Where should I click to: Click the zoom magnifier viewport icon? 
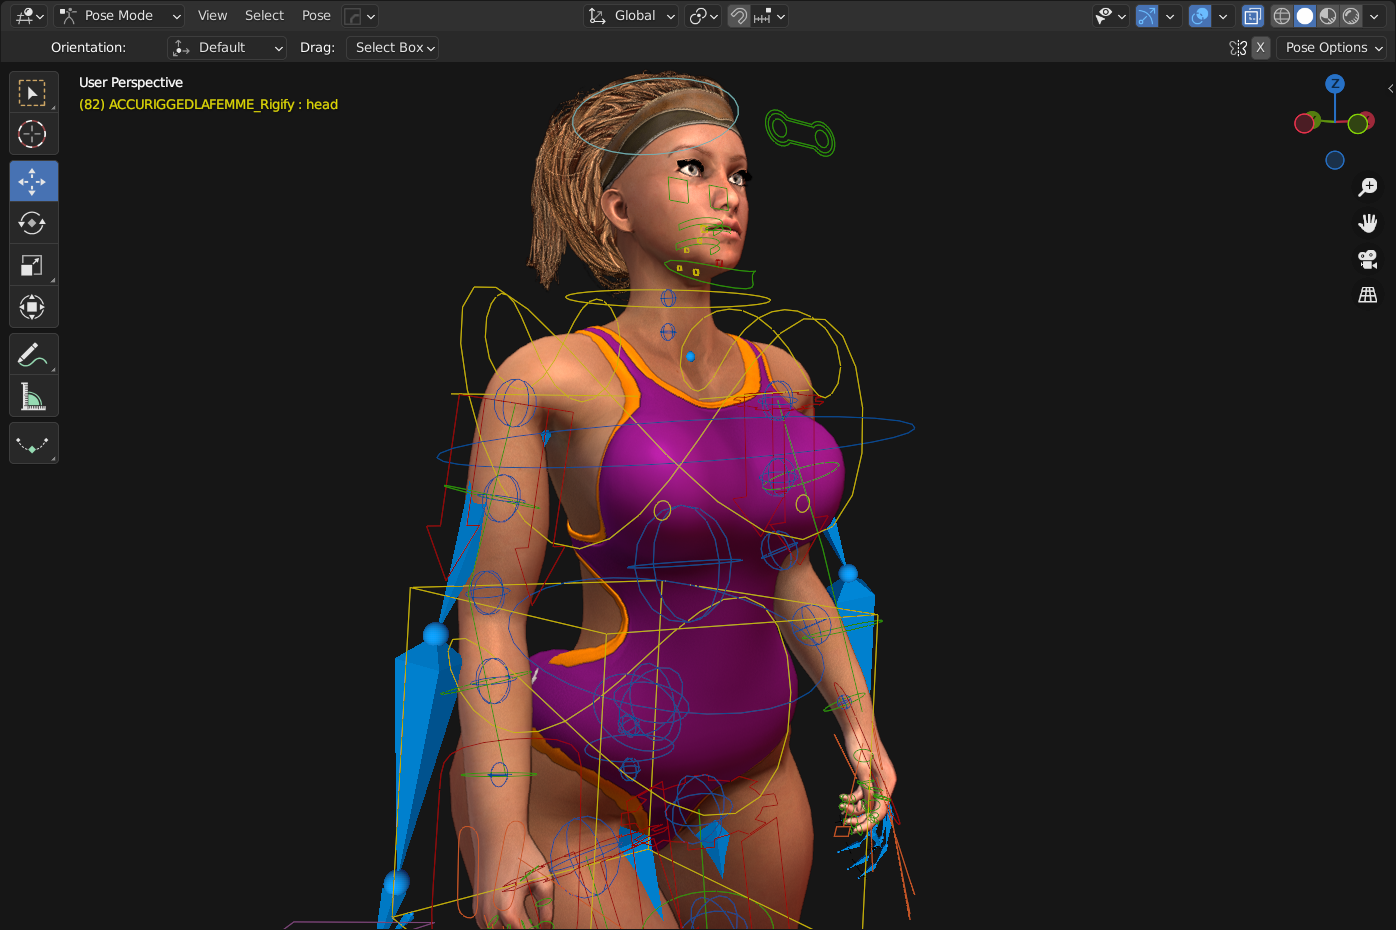[x=1368, y=187]
